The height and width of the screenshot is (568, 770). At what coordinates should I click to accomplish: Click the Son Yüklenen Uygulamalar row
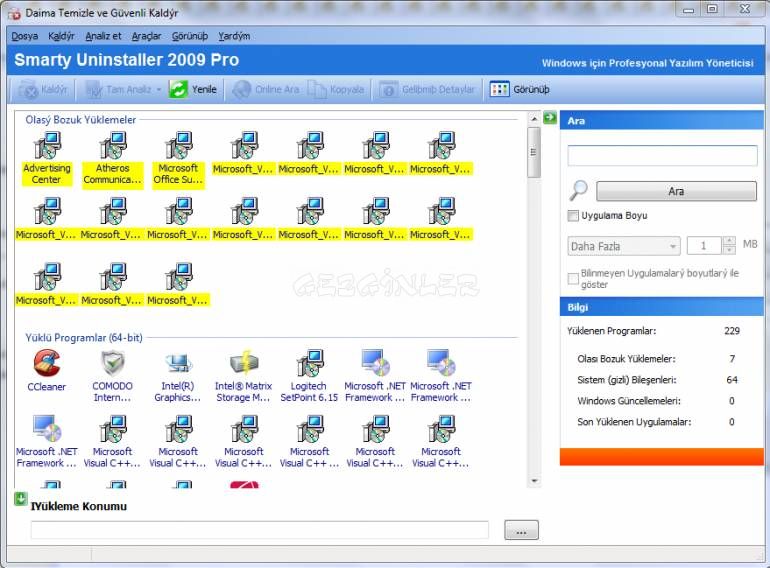click(x=657, y=422)
